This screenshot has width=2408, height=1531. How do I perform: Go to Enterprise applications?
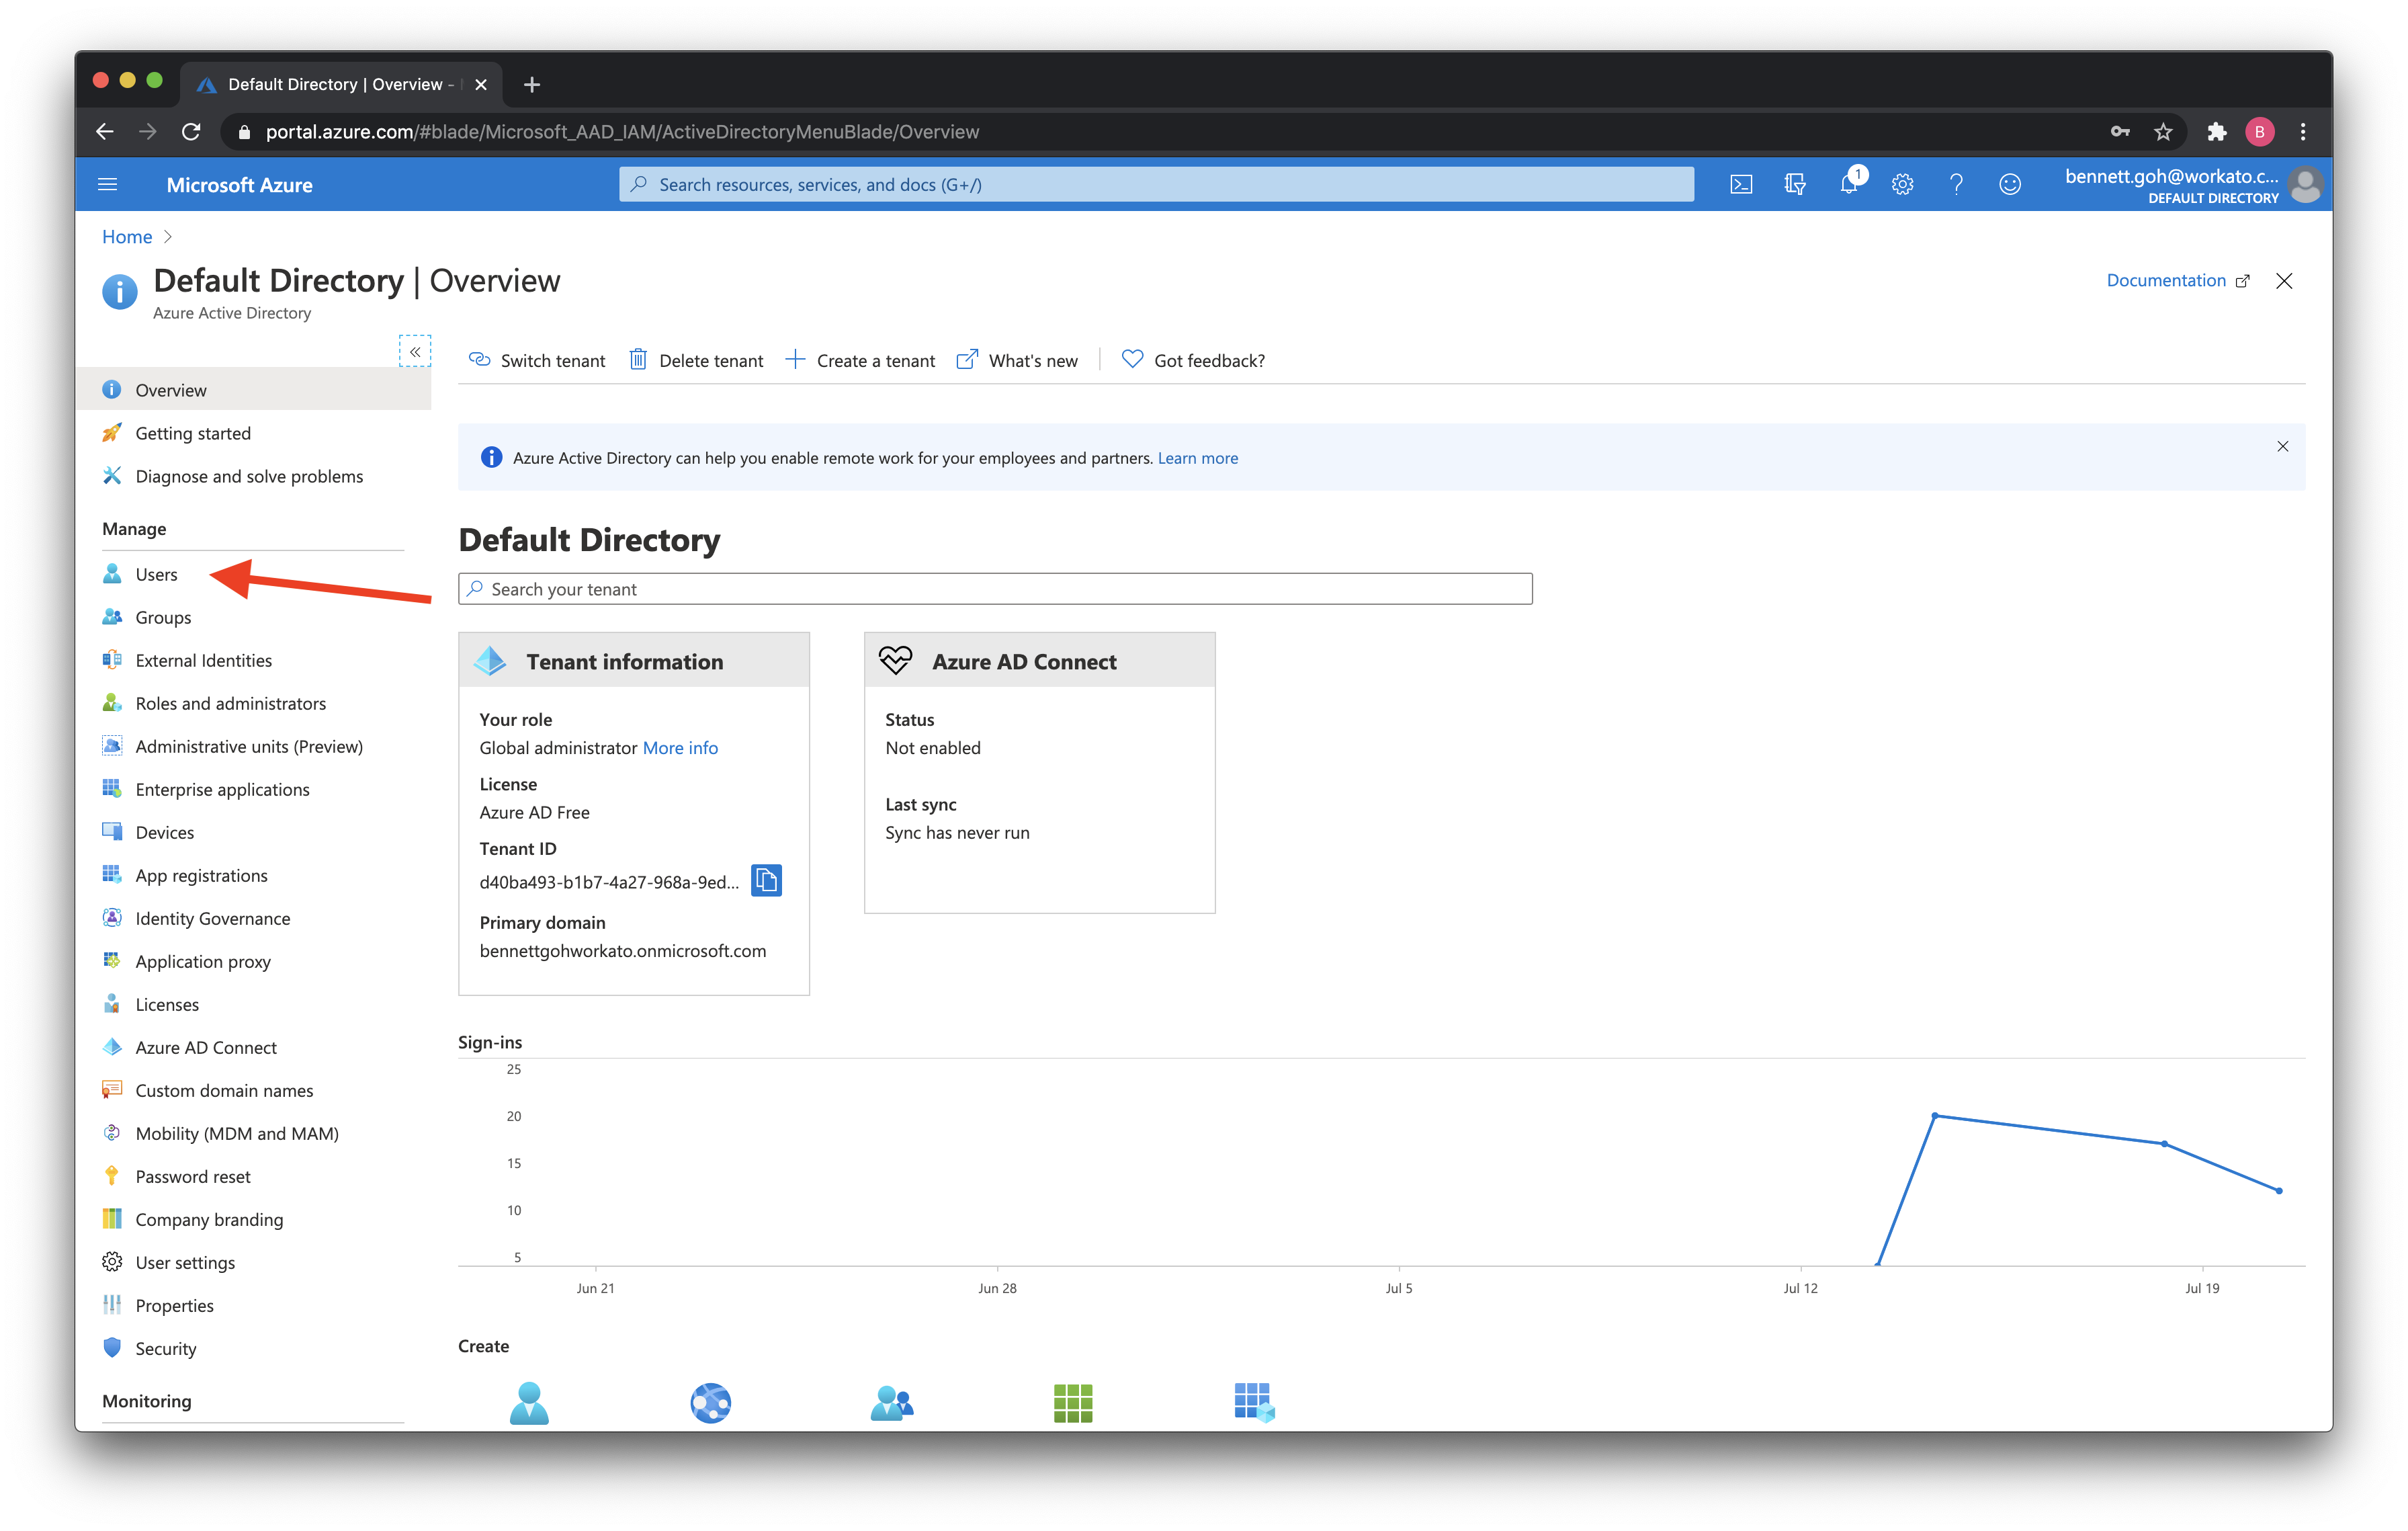(222, 789)
